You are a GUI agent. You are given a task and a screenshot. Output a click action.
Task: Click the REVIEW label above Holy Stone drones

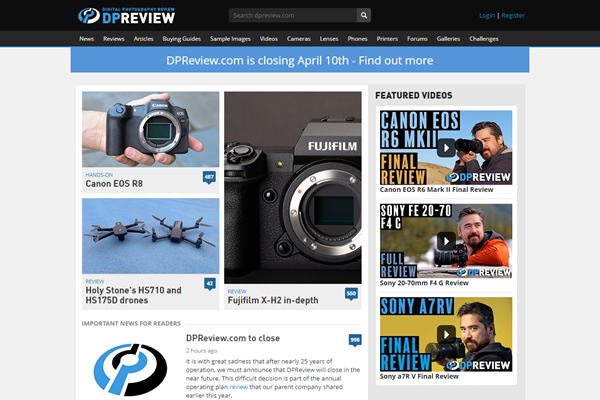[95, 281]
